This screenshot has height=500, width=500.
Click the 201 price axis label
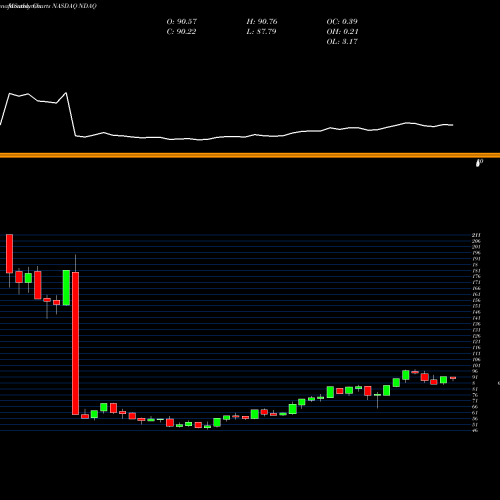click(x=476, y=247)
